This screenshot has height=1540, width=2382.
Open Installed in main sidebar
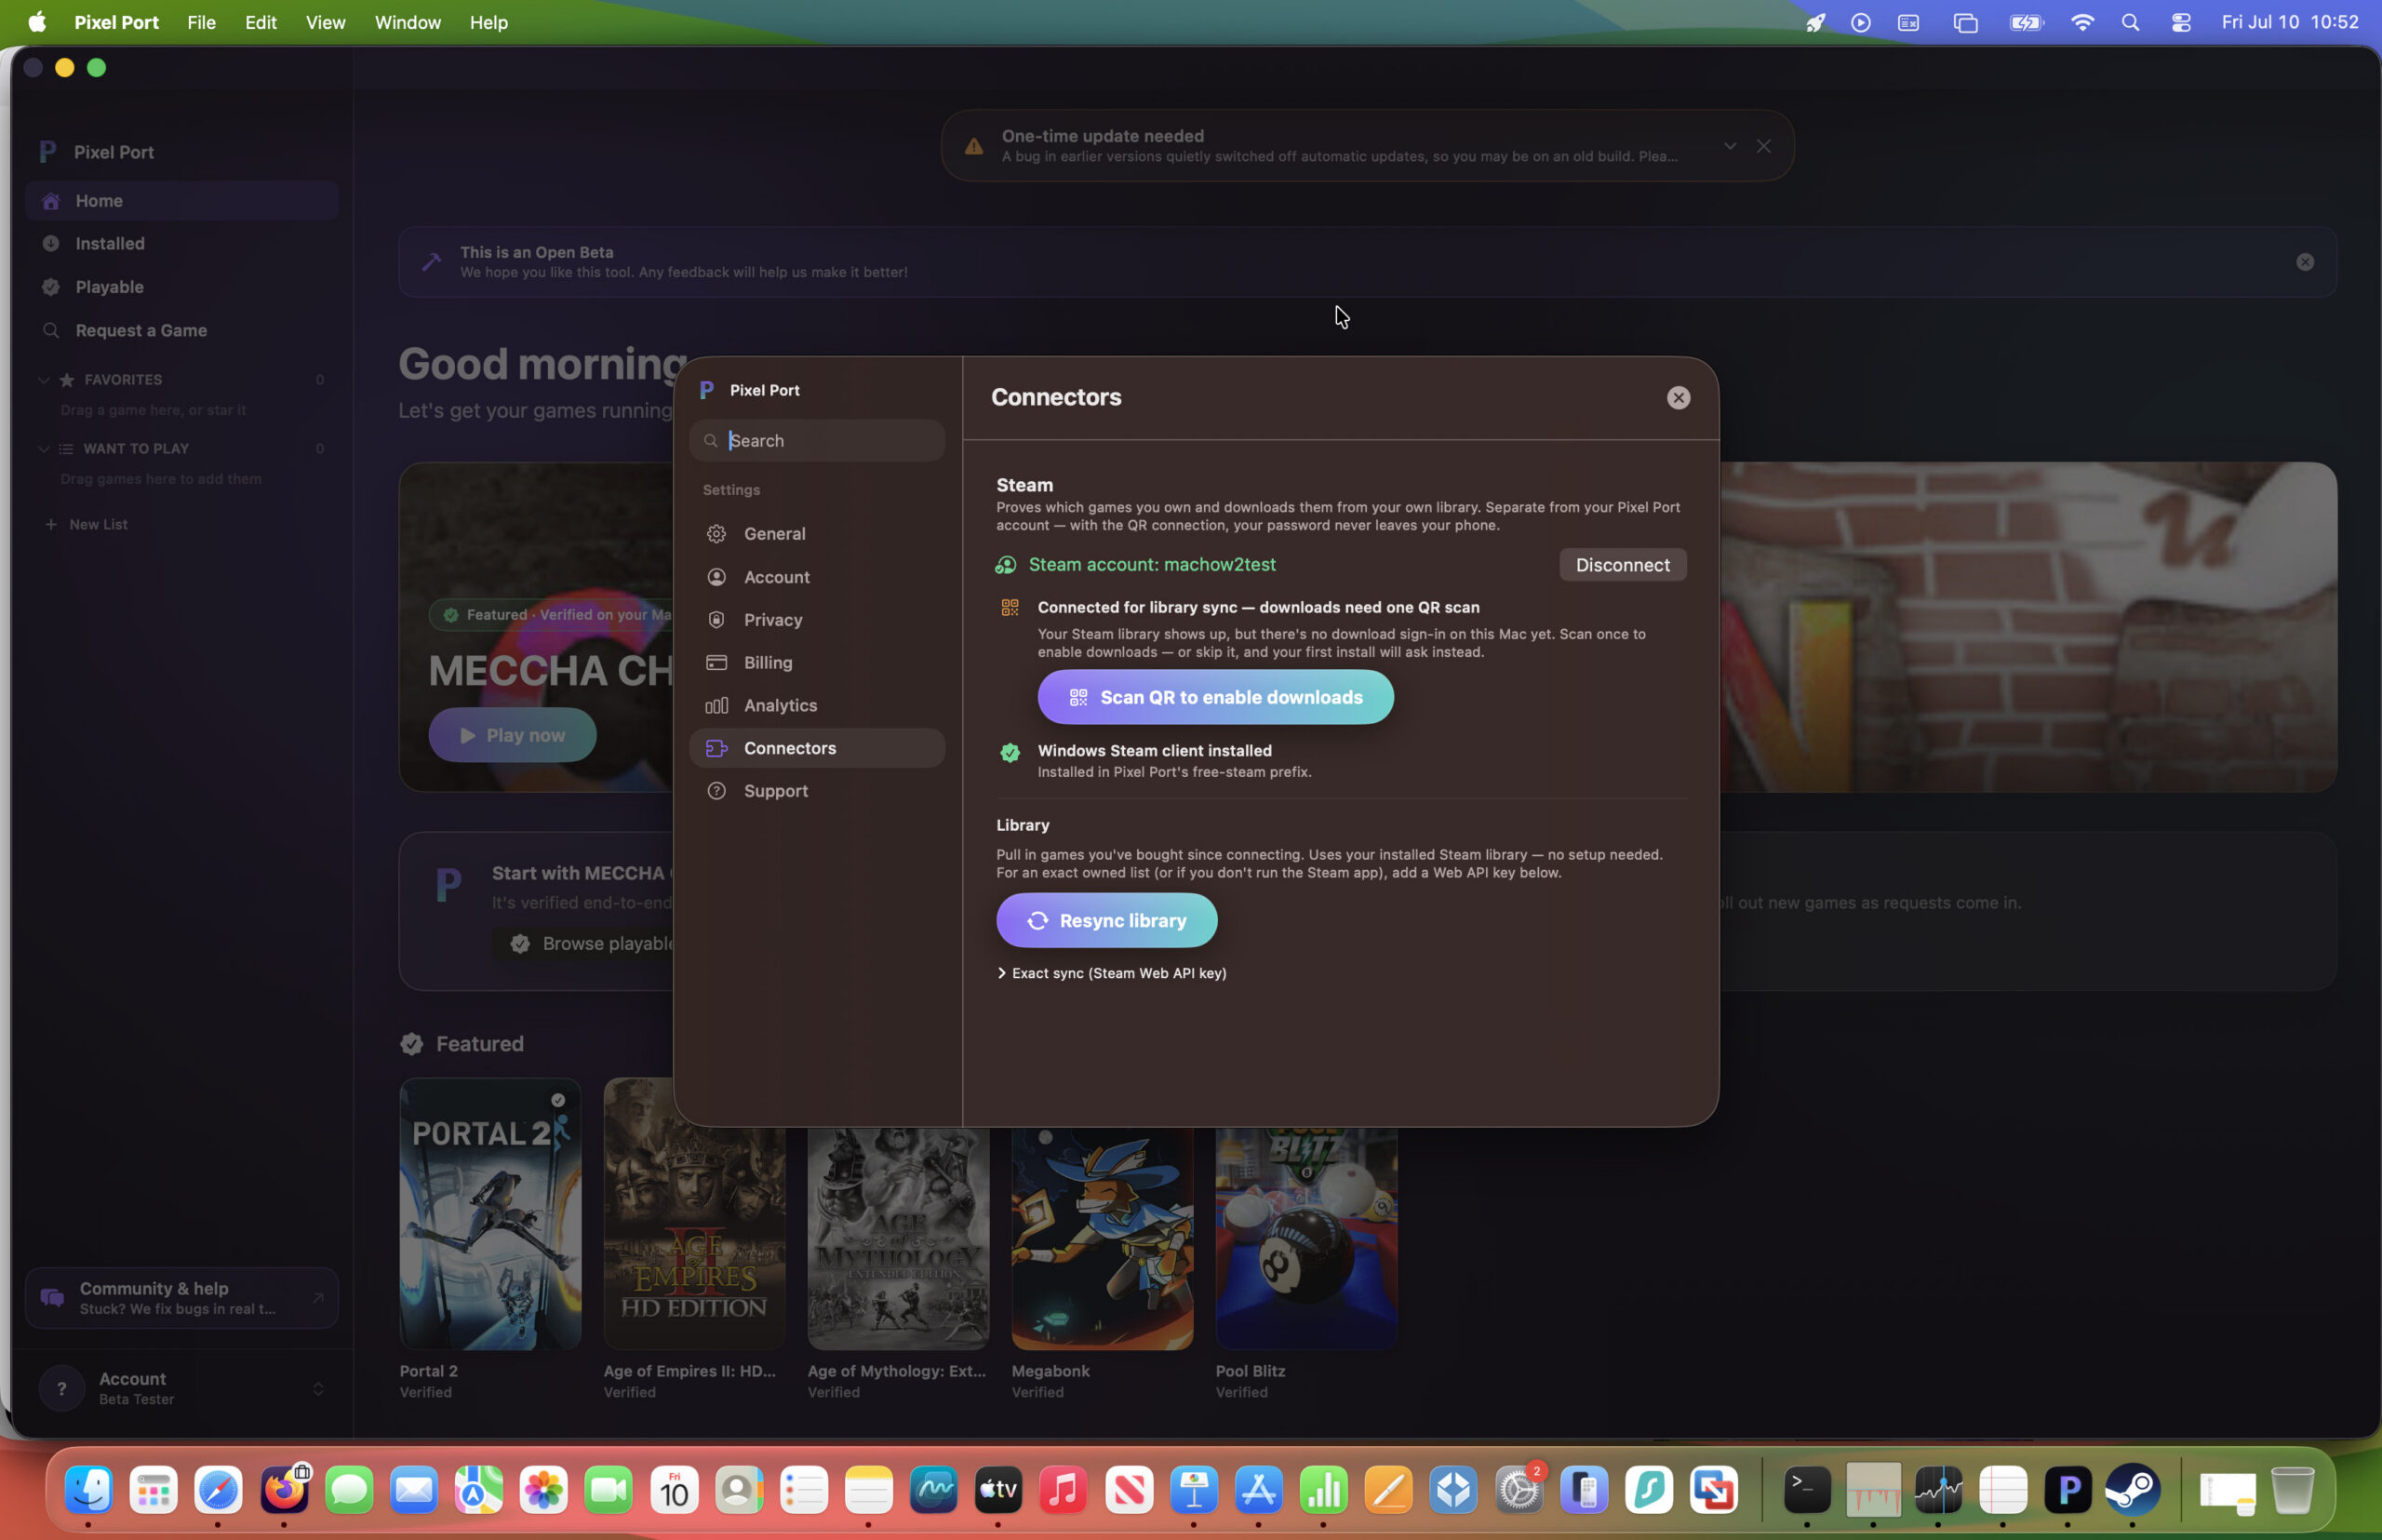click(x=182, y=243)
